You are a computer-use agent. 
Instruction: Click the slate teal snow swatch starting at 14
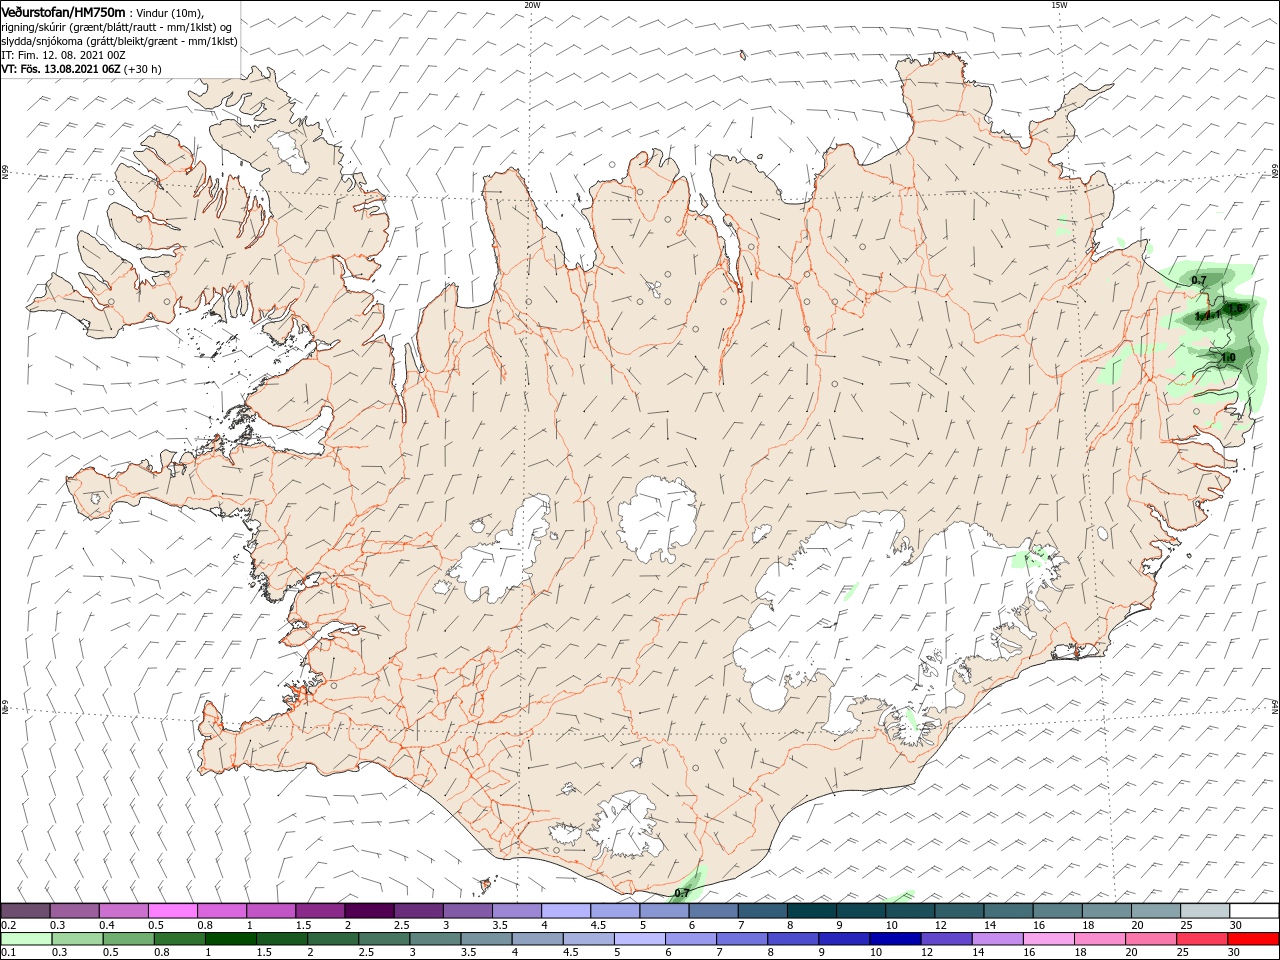click(x=1009, y=911)
